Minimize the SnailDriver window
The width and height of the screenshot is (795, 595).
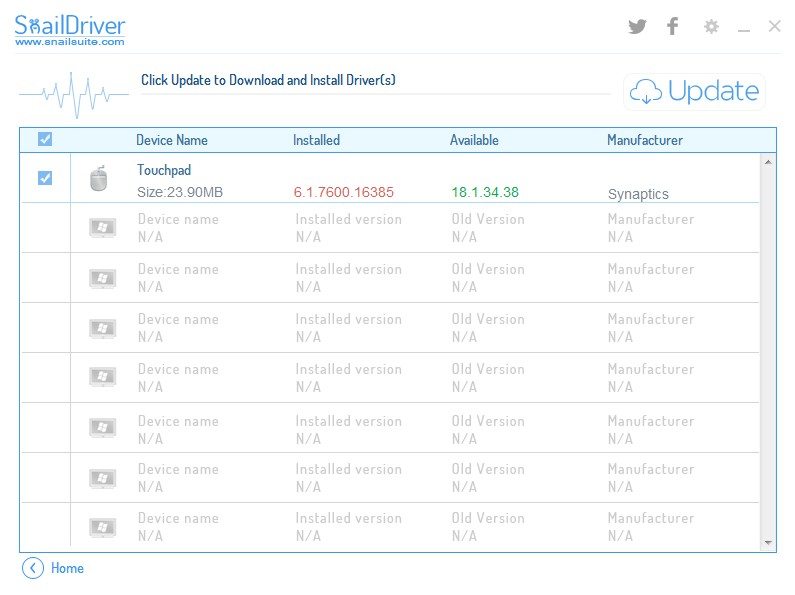click(743, 29)
